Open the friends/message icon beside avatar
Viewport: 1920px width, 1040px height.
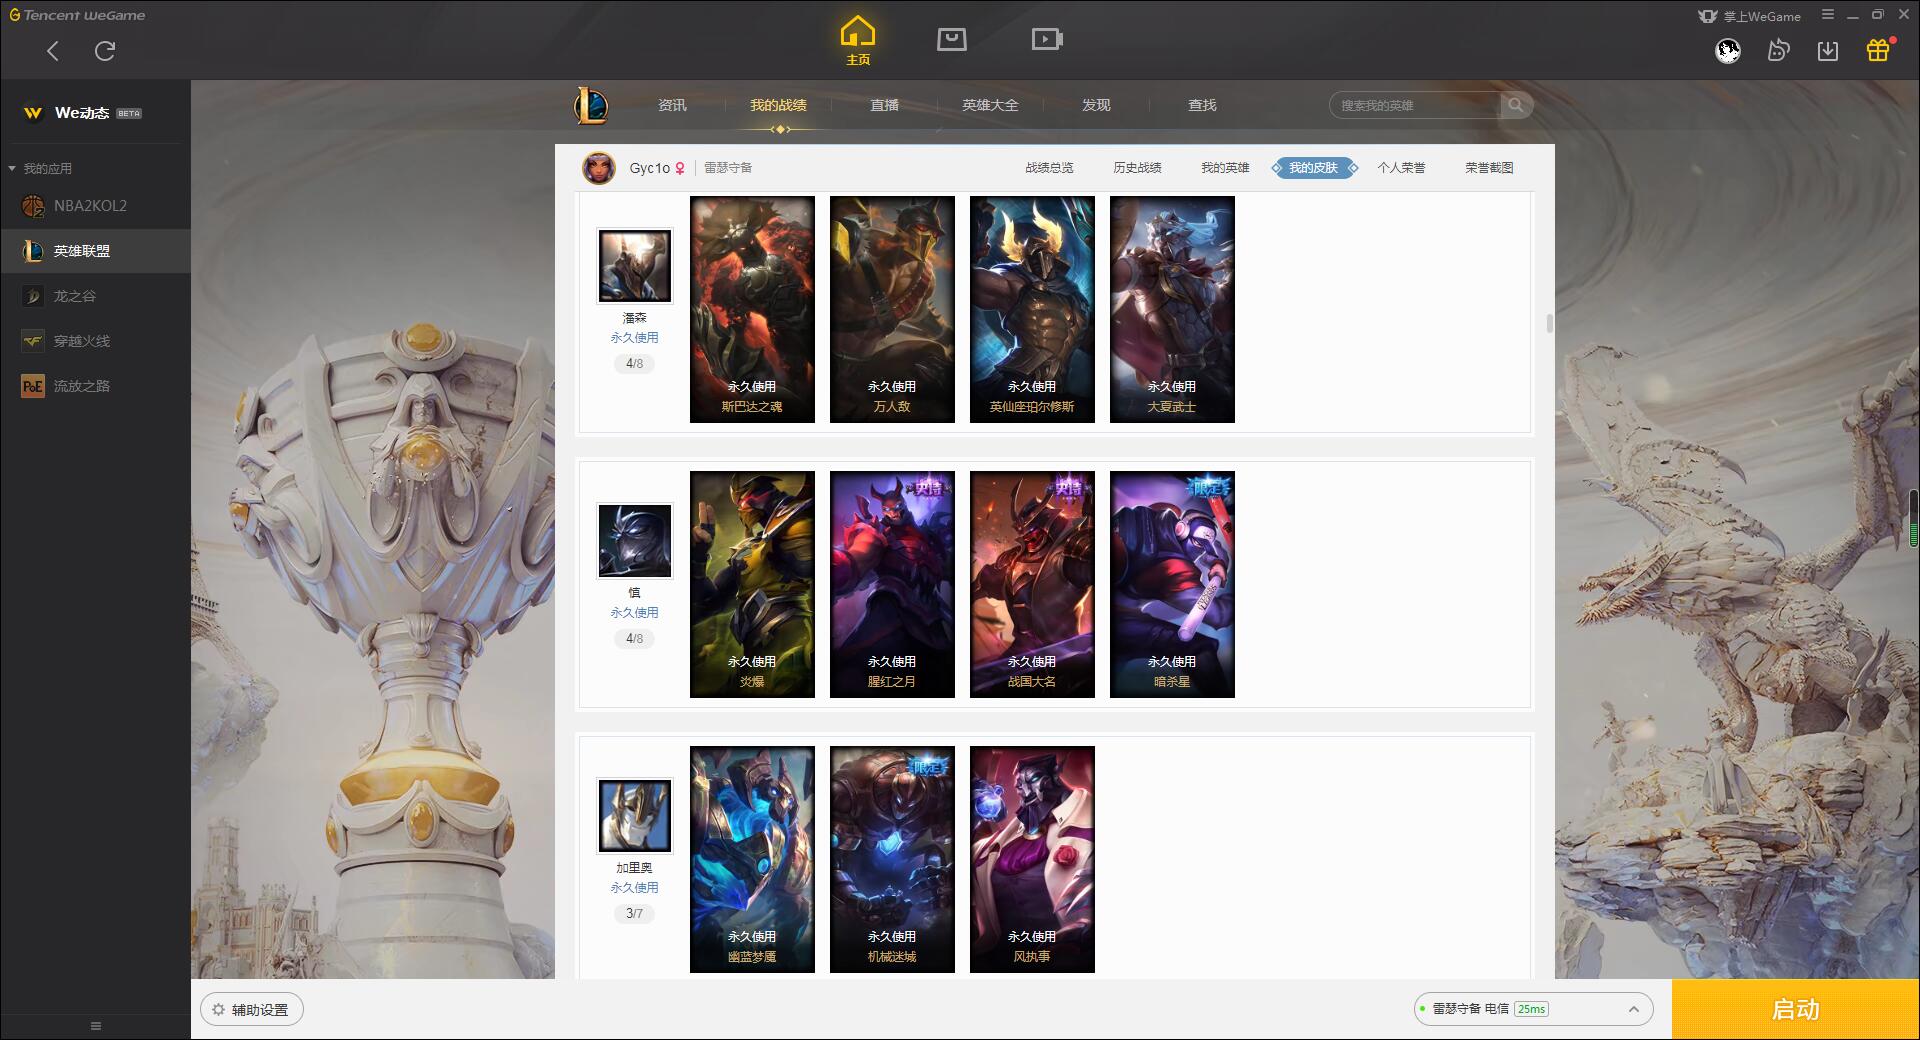coord(1778,50)
